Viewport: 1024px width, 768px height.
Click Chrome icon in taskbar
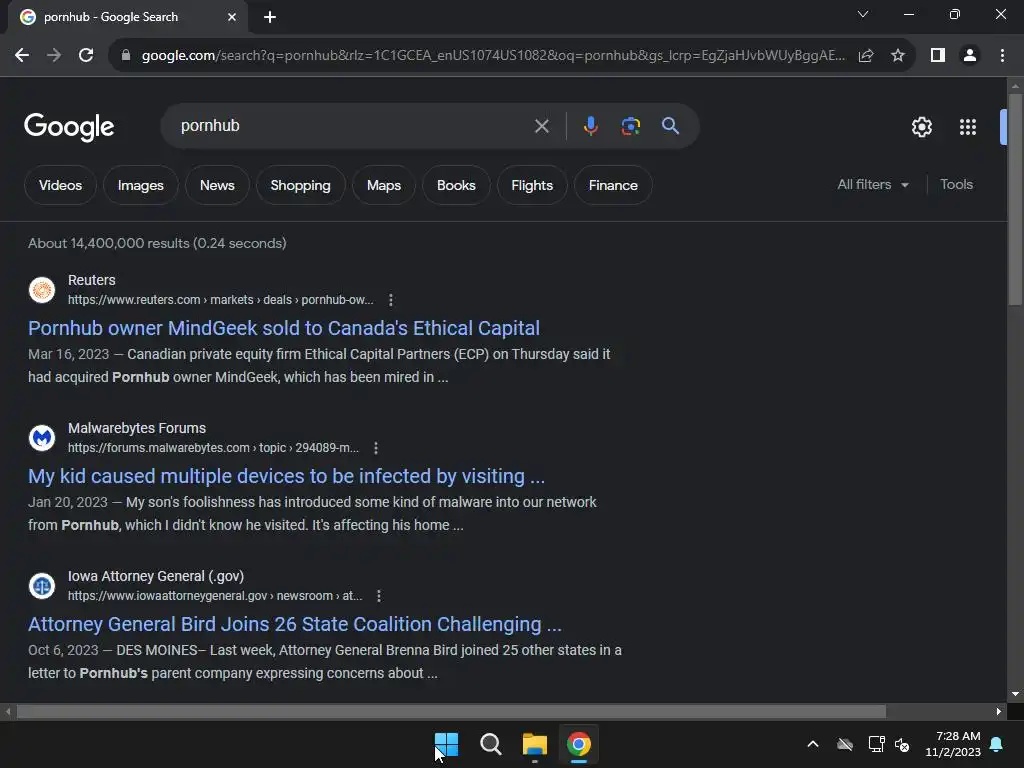pyautogui.click(x=579, y=744)
